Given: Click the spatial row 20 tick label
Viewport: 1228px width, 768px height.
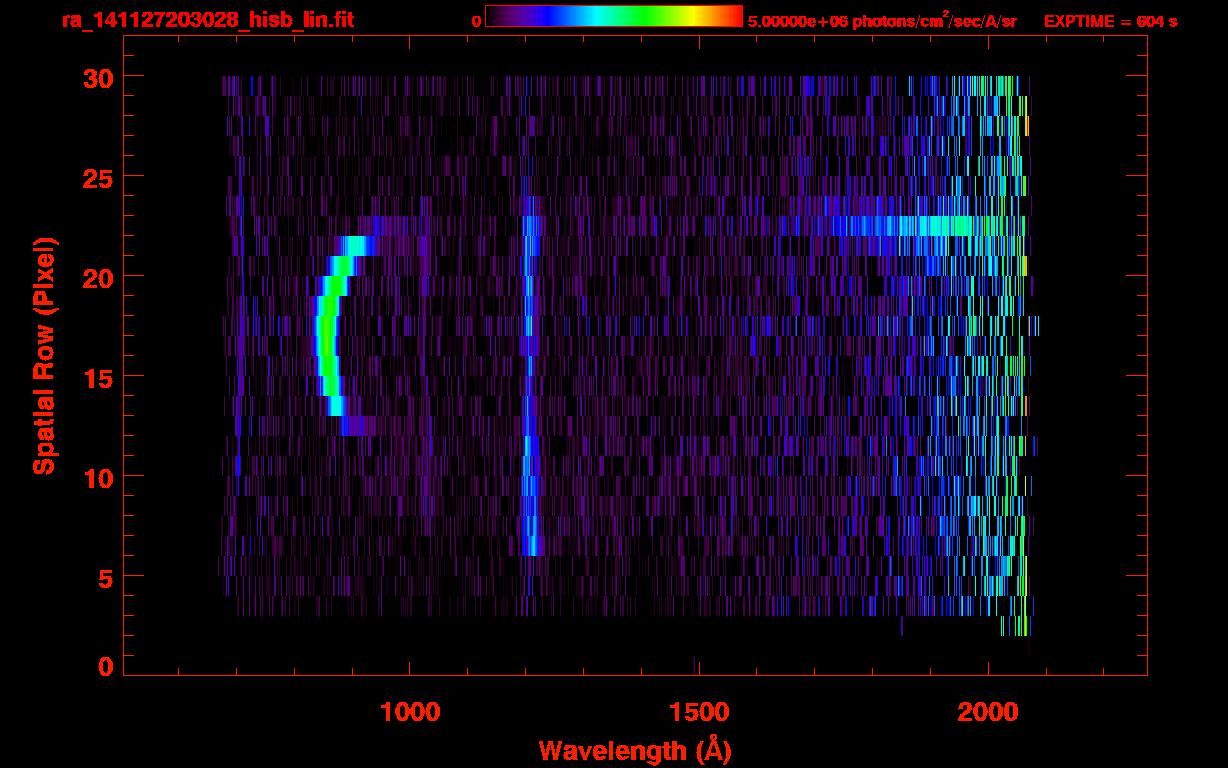Looking at the screenshot, I should 99,277.
